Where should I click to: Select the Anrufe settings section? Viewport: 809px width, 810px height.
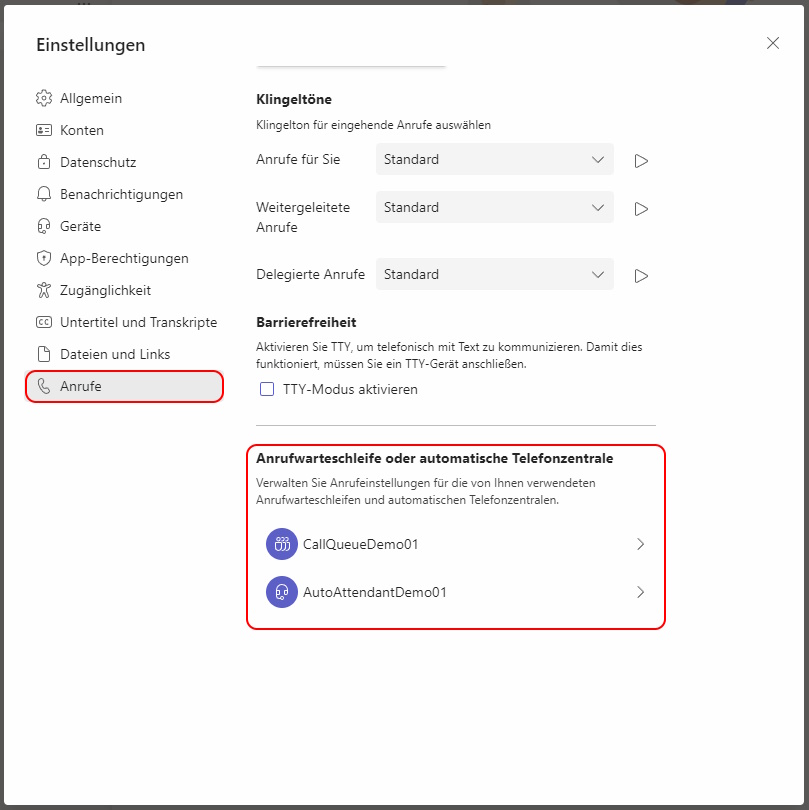pyautogui.click(x=124, y=386)
